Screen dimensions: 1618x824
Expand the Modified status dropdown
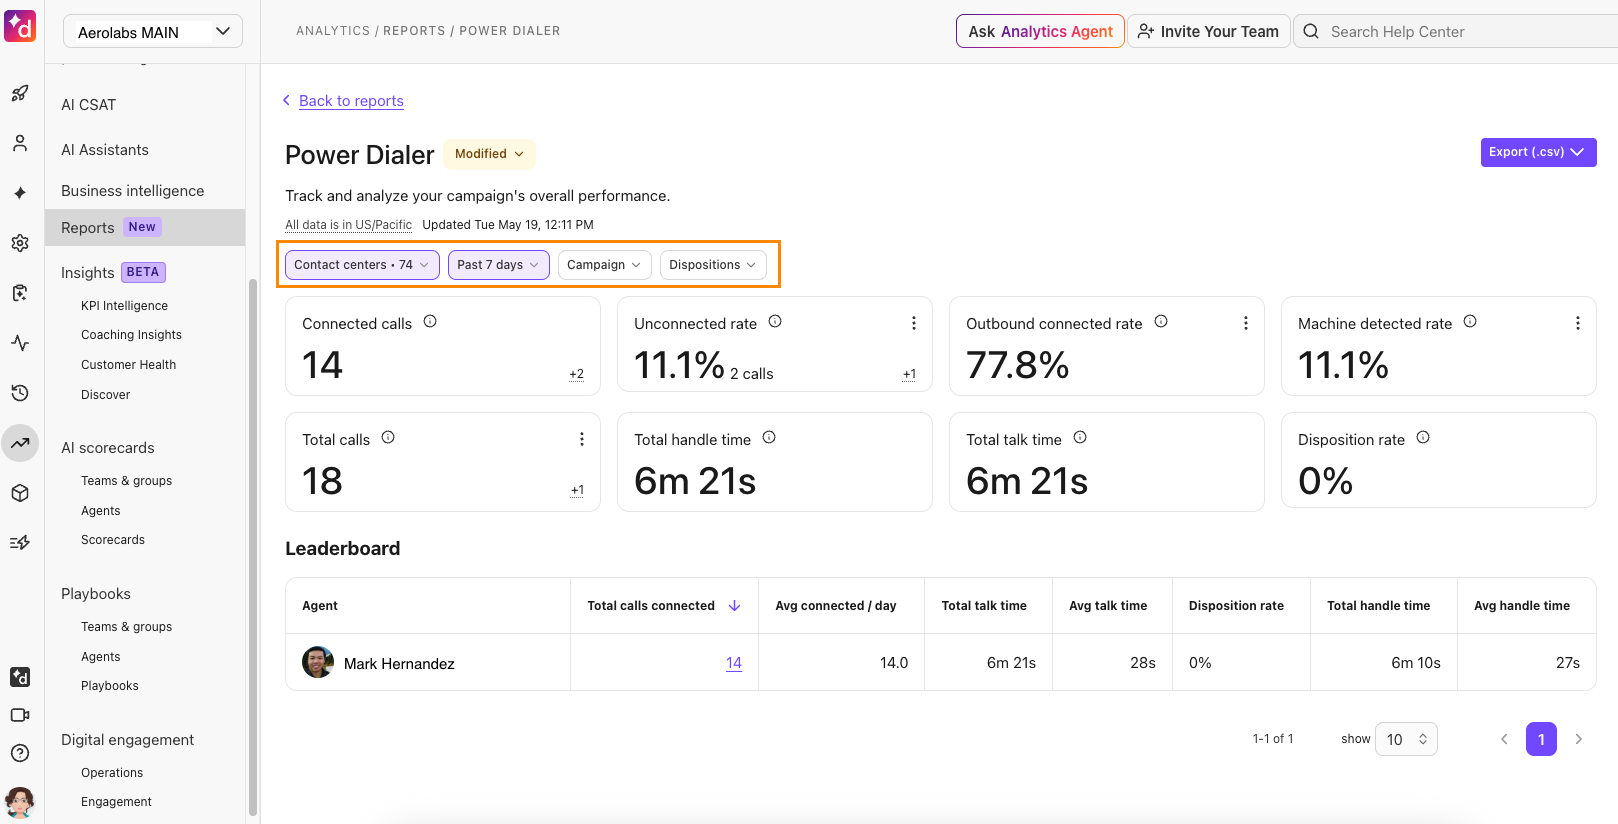click(x=489, y=154)
